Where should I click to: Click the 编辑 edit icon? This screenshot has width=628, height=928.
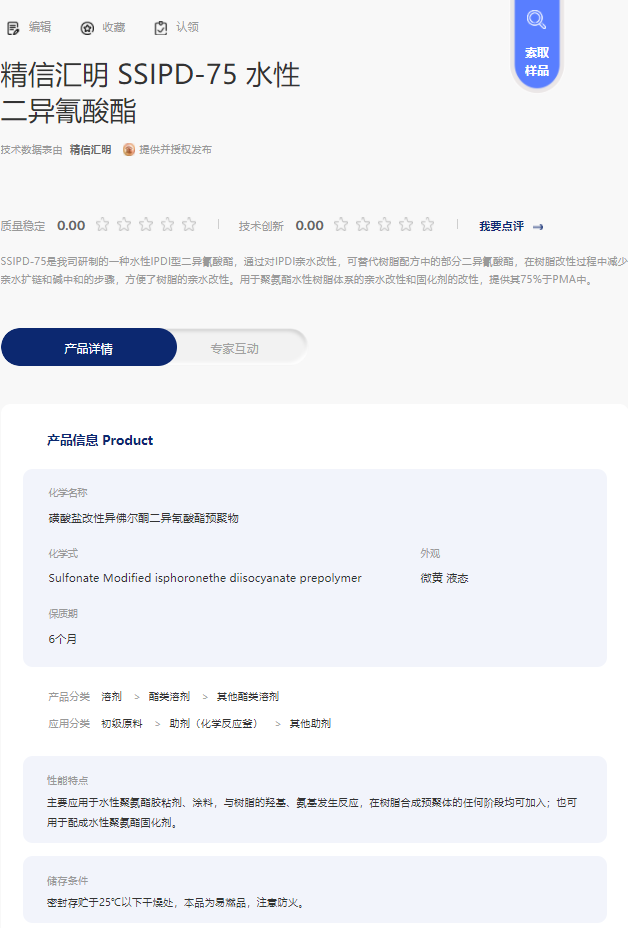(x=13, y=28)
